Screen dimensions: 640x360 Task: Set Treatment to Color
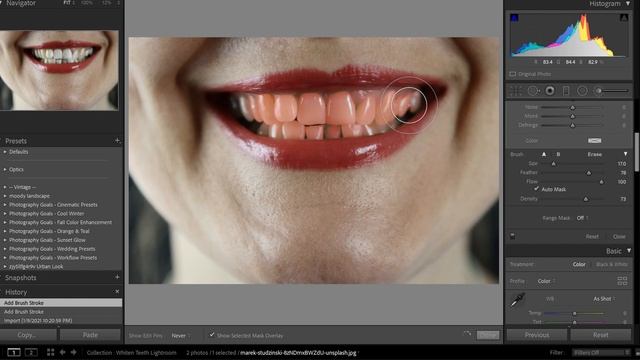(x=579, y=264)
